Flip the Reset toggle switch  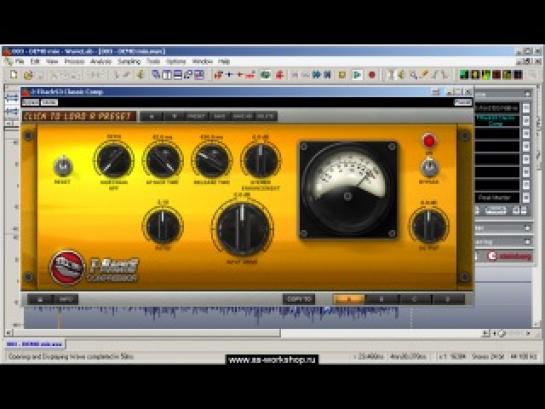tap(63, 167)
